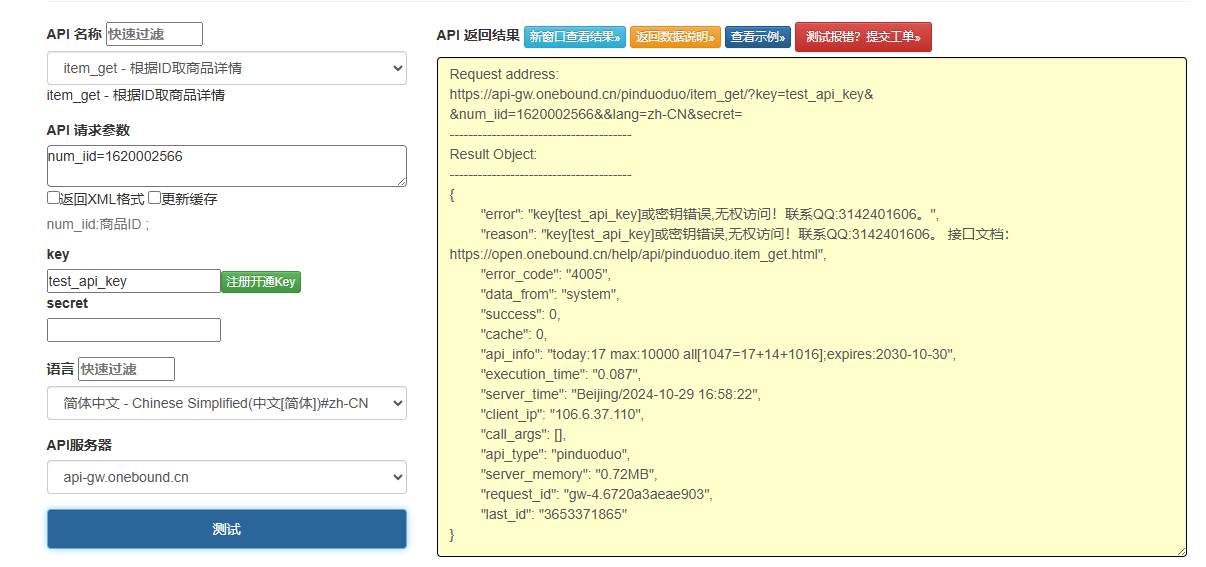This screenshot has height=567, width=1206.
Task: Click the key field containing test_api_key
Action: pyautogui.click(x=134, y=281)
